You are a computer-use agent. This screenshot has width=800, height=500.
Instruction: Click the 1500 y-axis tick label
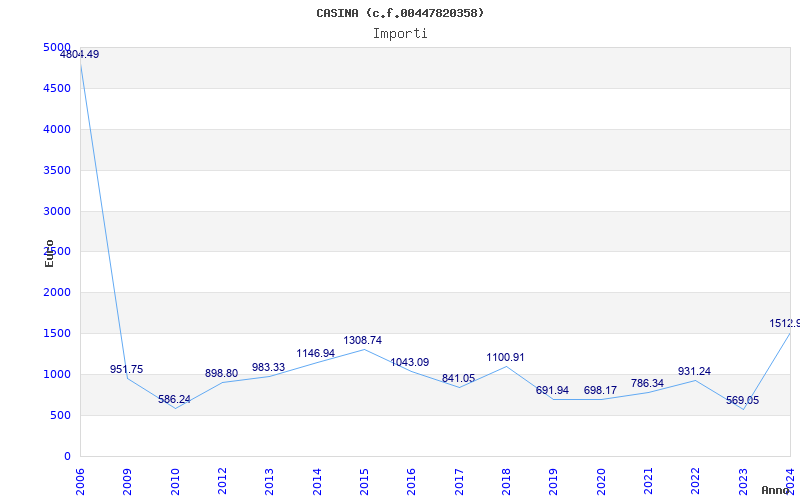tap(57, 333)
